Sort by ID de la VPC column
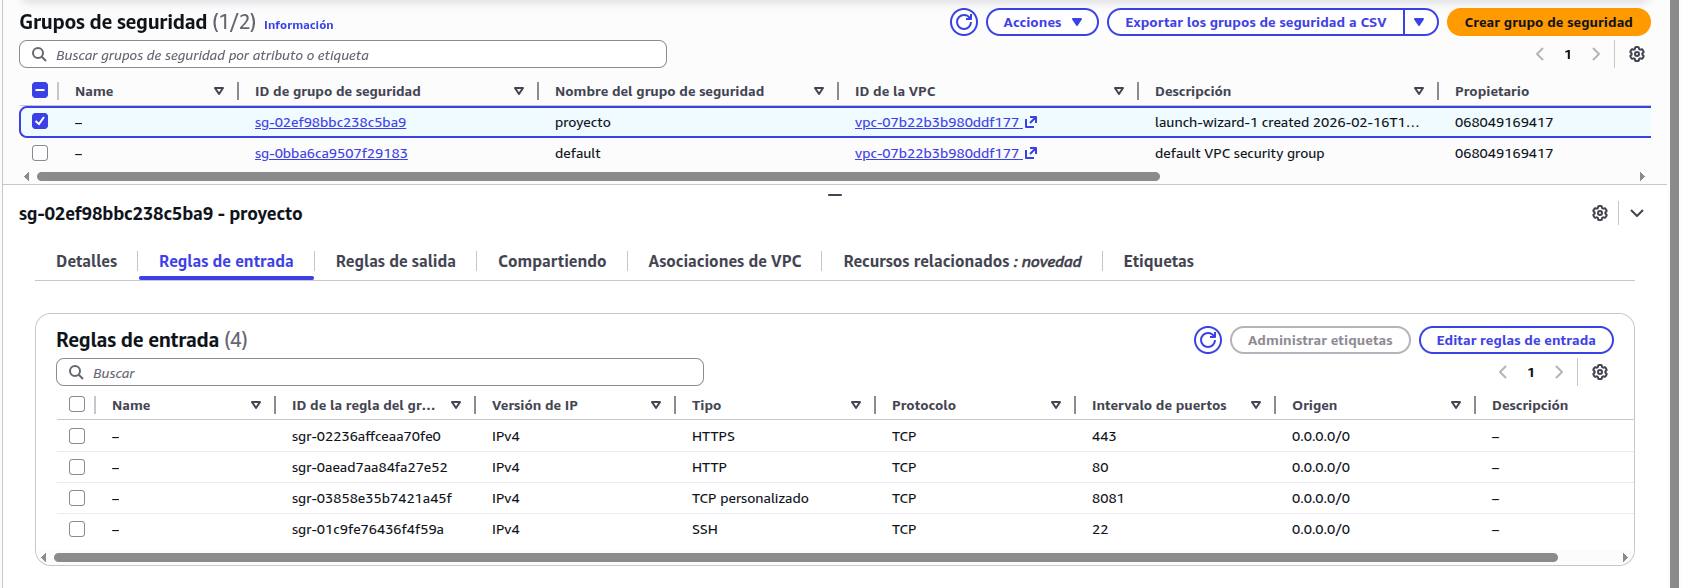This screenshot has height=588, width=1682. [x=1119, y=91]
